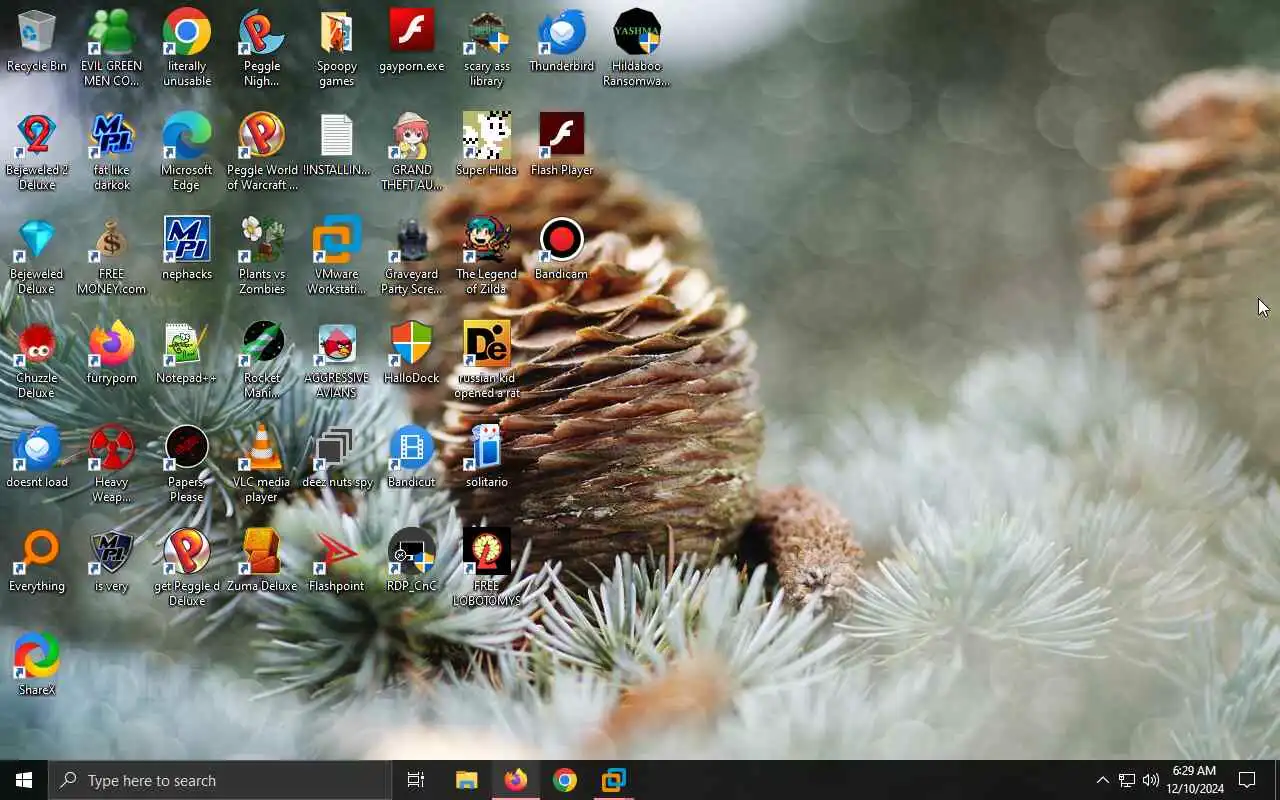
Task: Select the Chuzzle Deluxe desktop icon
Action: [37, 361]
